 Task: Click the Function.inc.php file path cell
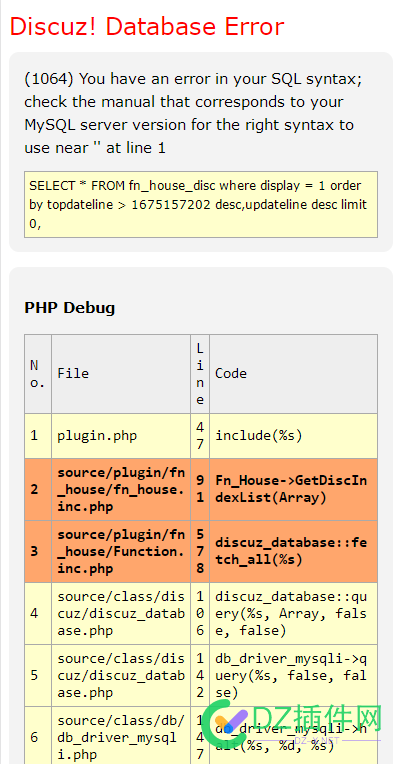click(x=121, y=551)
